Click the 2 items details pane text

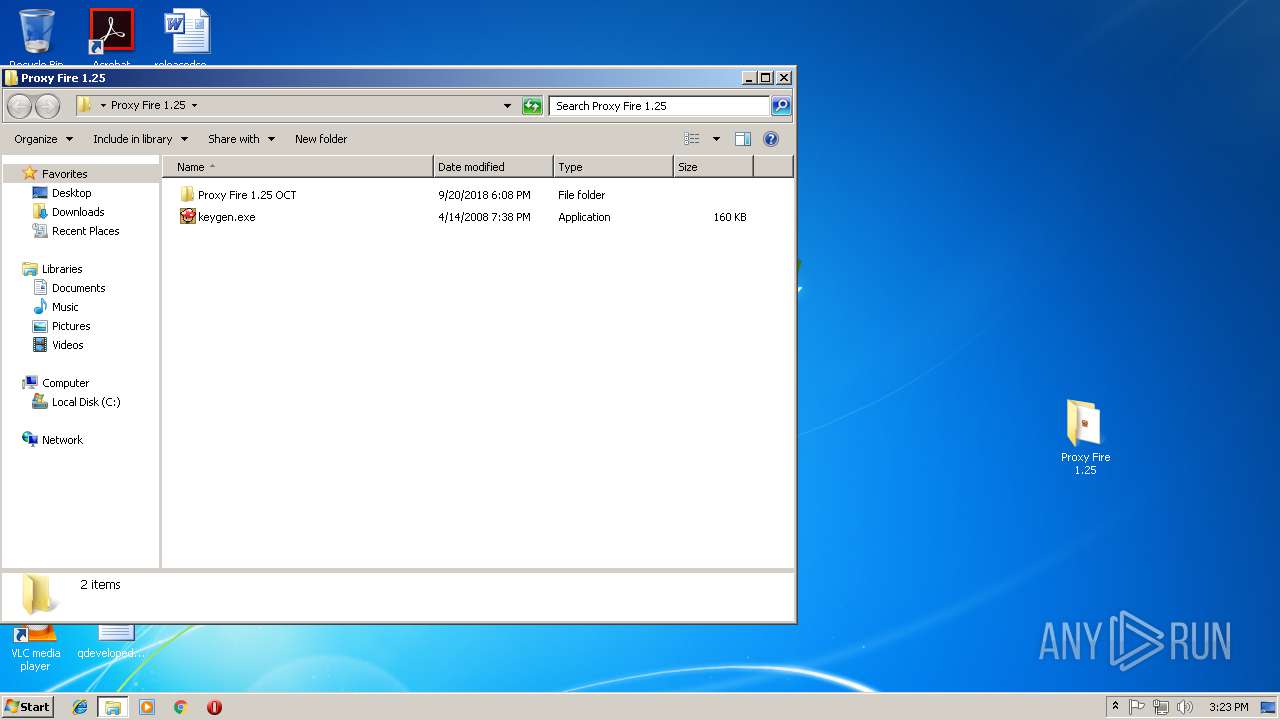[x=100, y=585]
